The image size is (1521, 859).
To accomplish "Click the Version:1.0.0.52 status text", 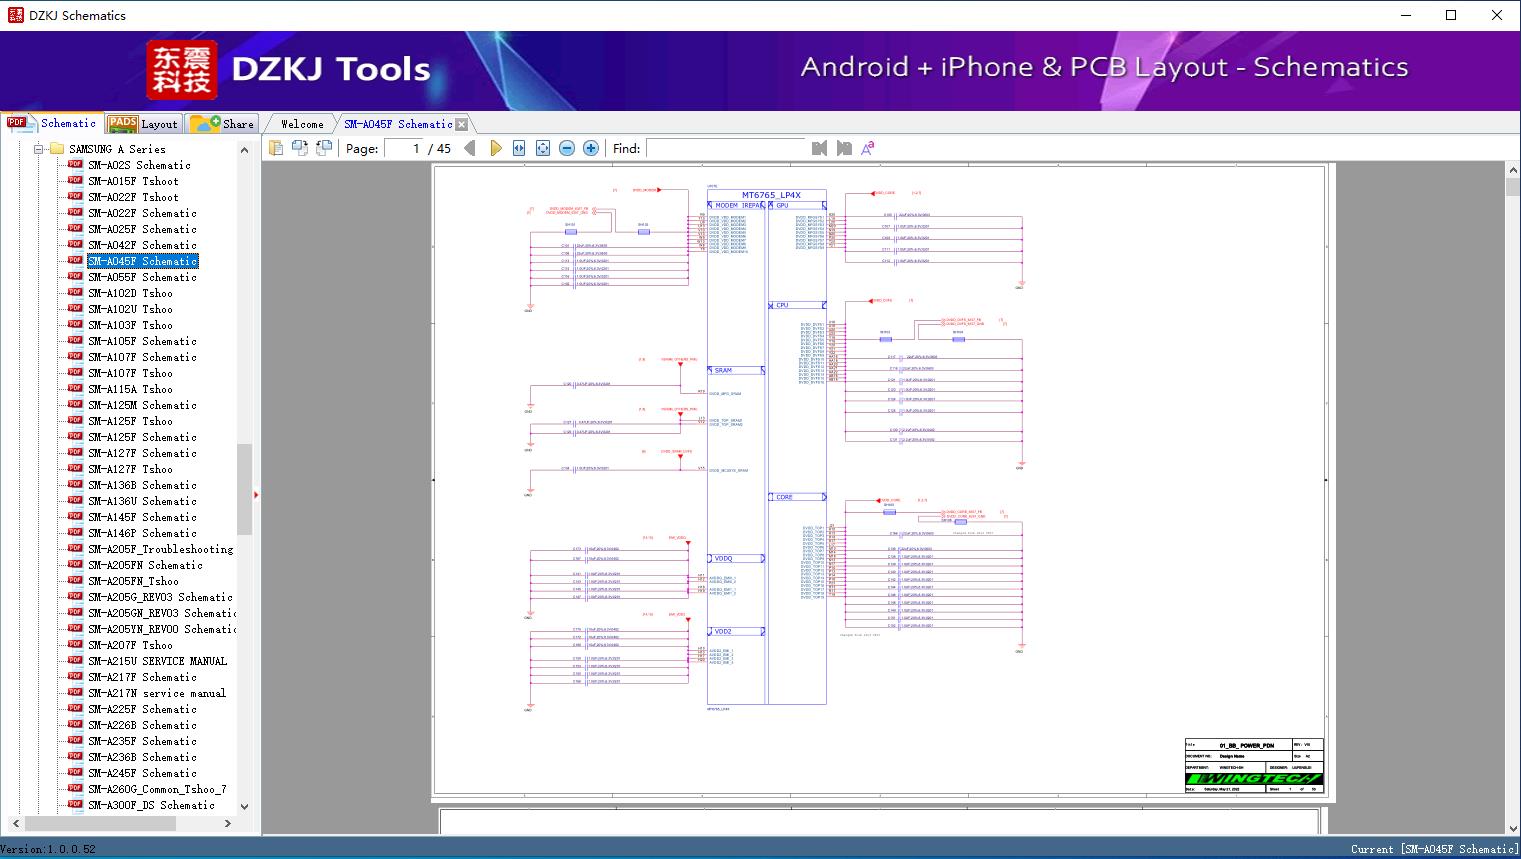I will point(49,849).
